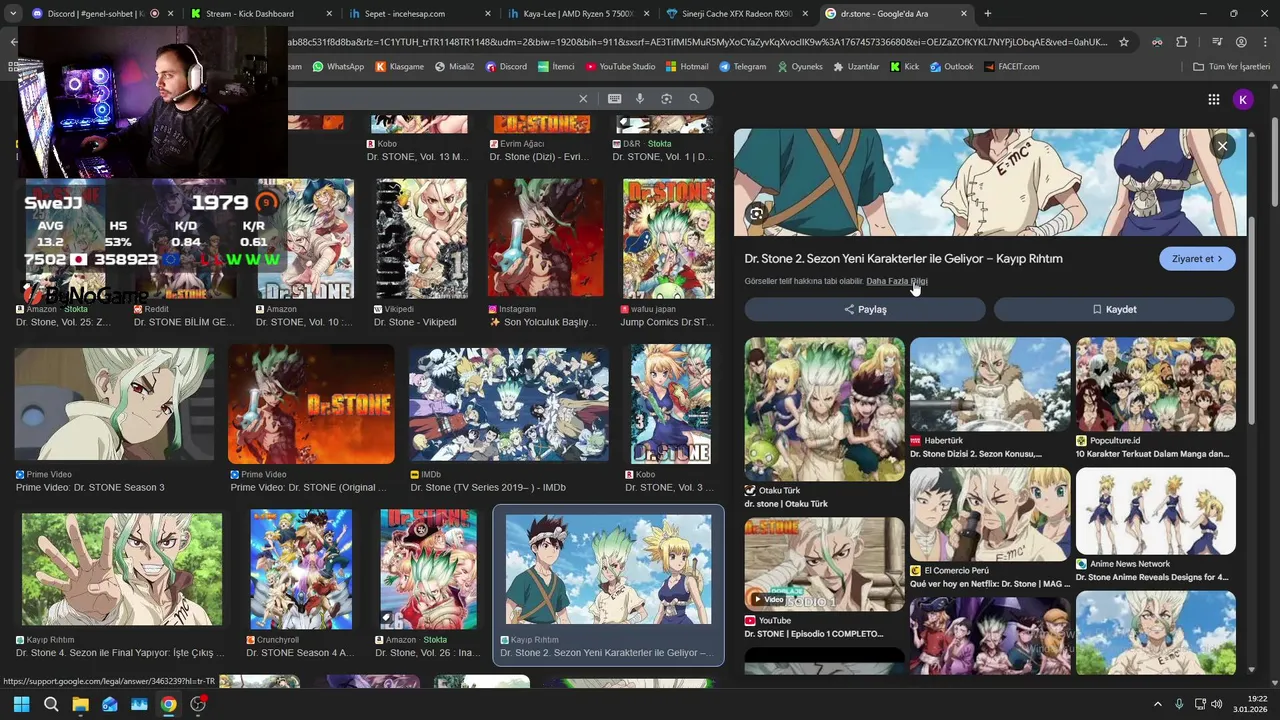Open the taskbar volume control
This screenshot has height=720, width=1280.
click(x=1217, y=704)
